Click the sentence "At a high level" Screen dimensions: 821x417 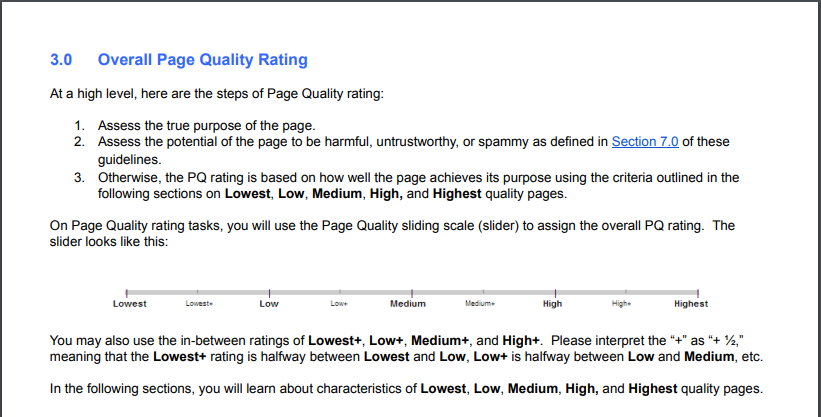[216, 94]
